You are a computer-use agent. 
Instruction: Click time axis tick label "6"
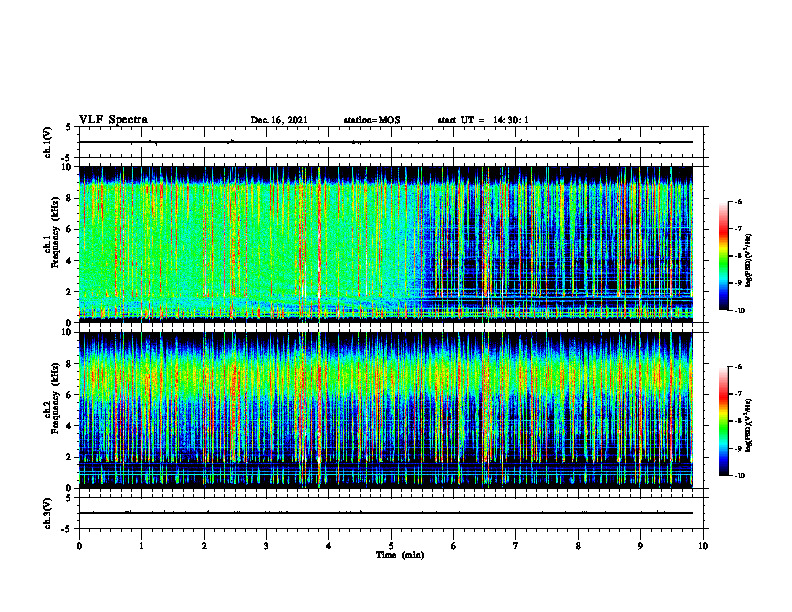coord(454,546)
